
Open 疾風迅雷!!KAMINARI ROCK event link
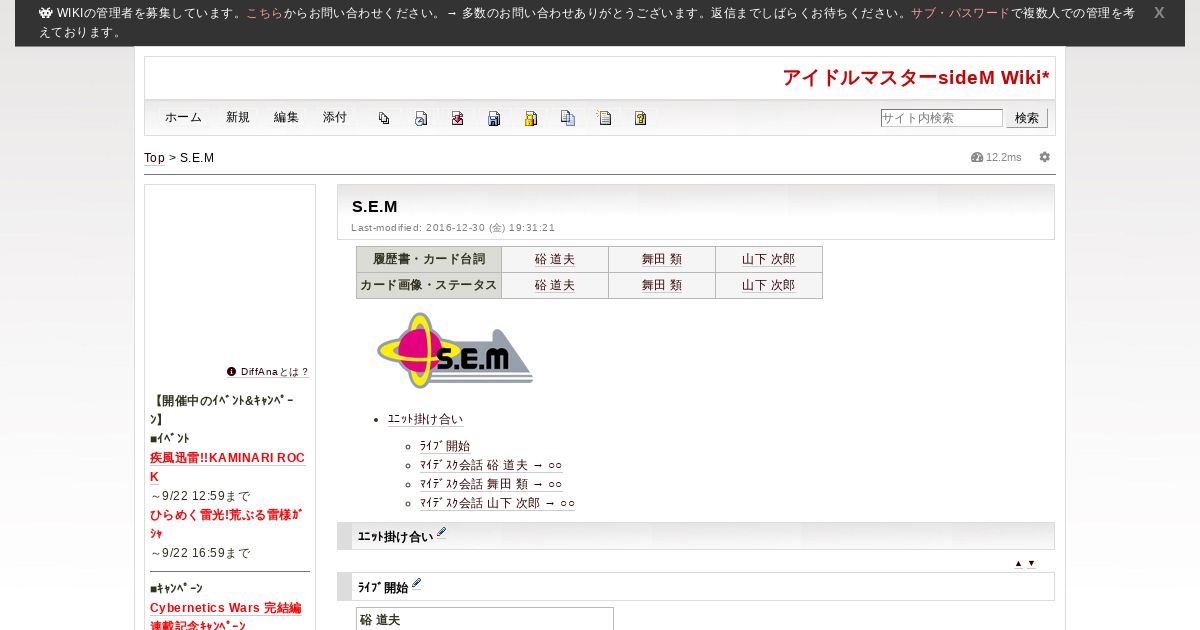227,467
